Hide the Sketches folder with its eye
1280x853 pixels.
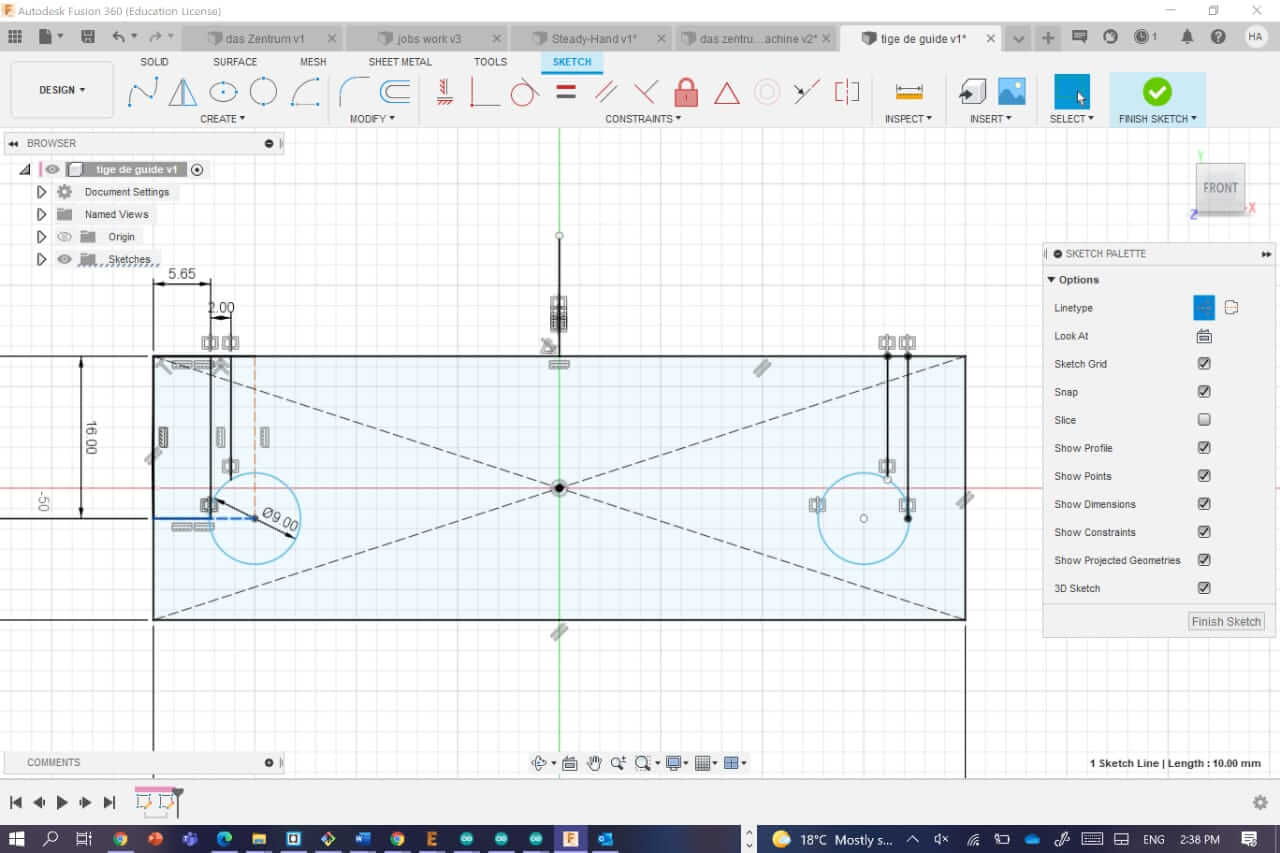coord(65,260)
